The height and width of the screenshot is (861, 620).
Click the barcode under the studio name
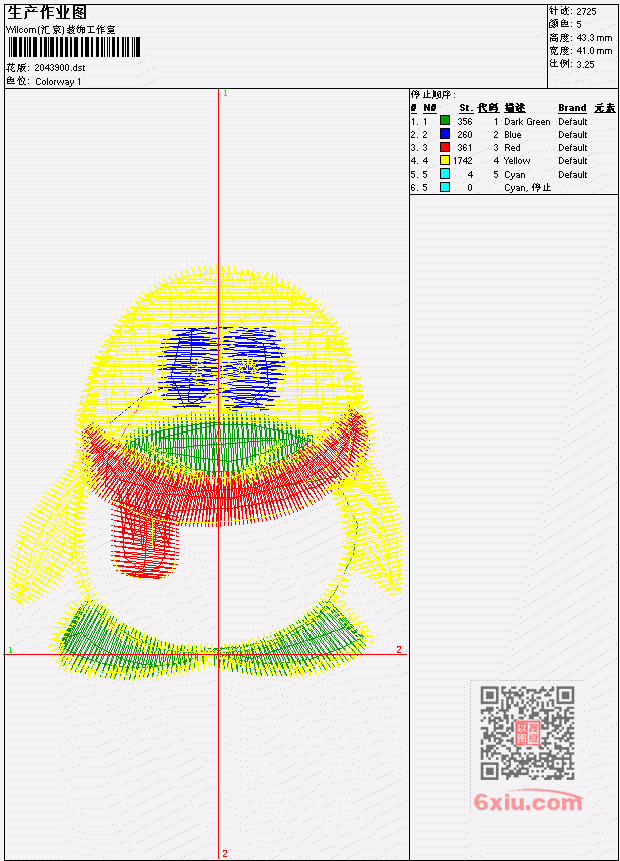[x=74, y=47]
